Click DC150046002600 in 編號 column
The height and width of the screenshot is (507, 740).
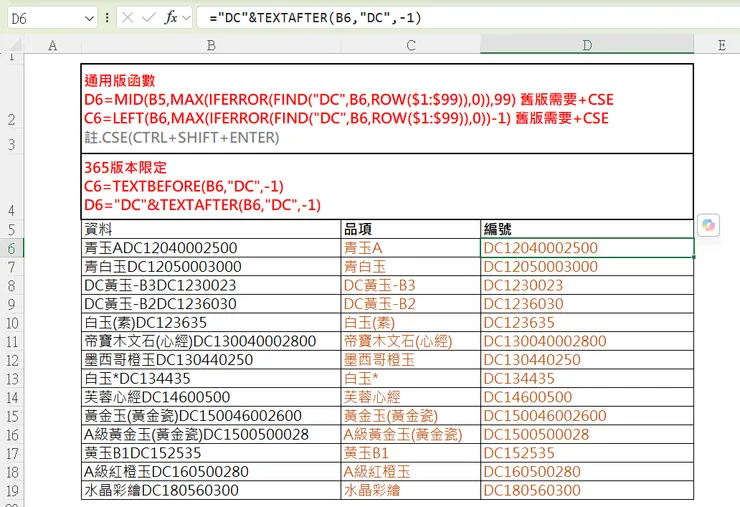click(587, 416)
